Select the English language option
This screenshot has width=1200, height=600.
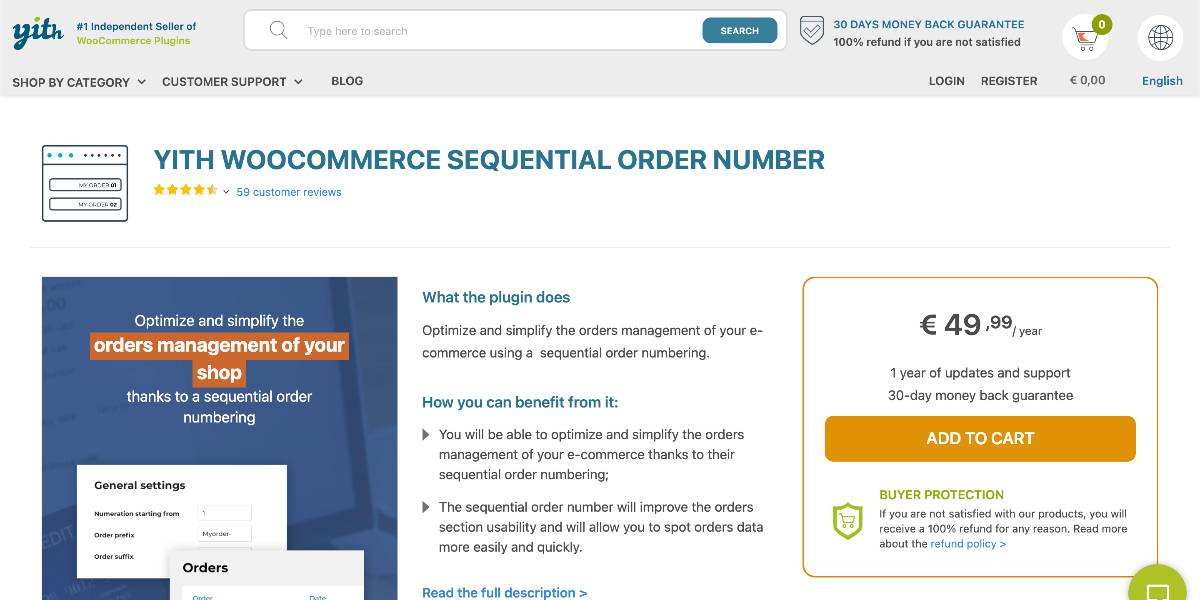(1162, 81)
